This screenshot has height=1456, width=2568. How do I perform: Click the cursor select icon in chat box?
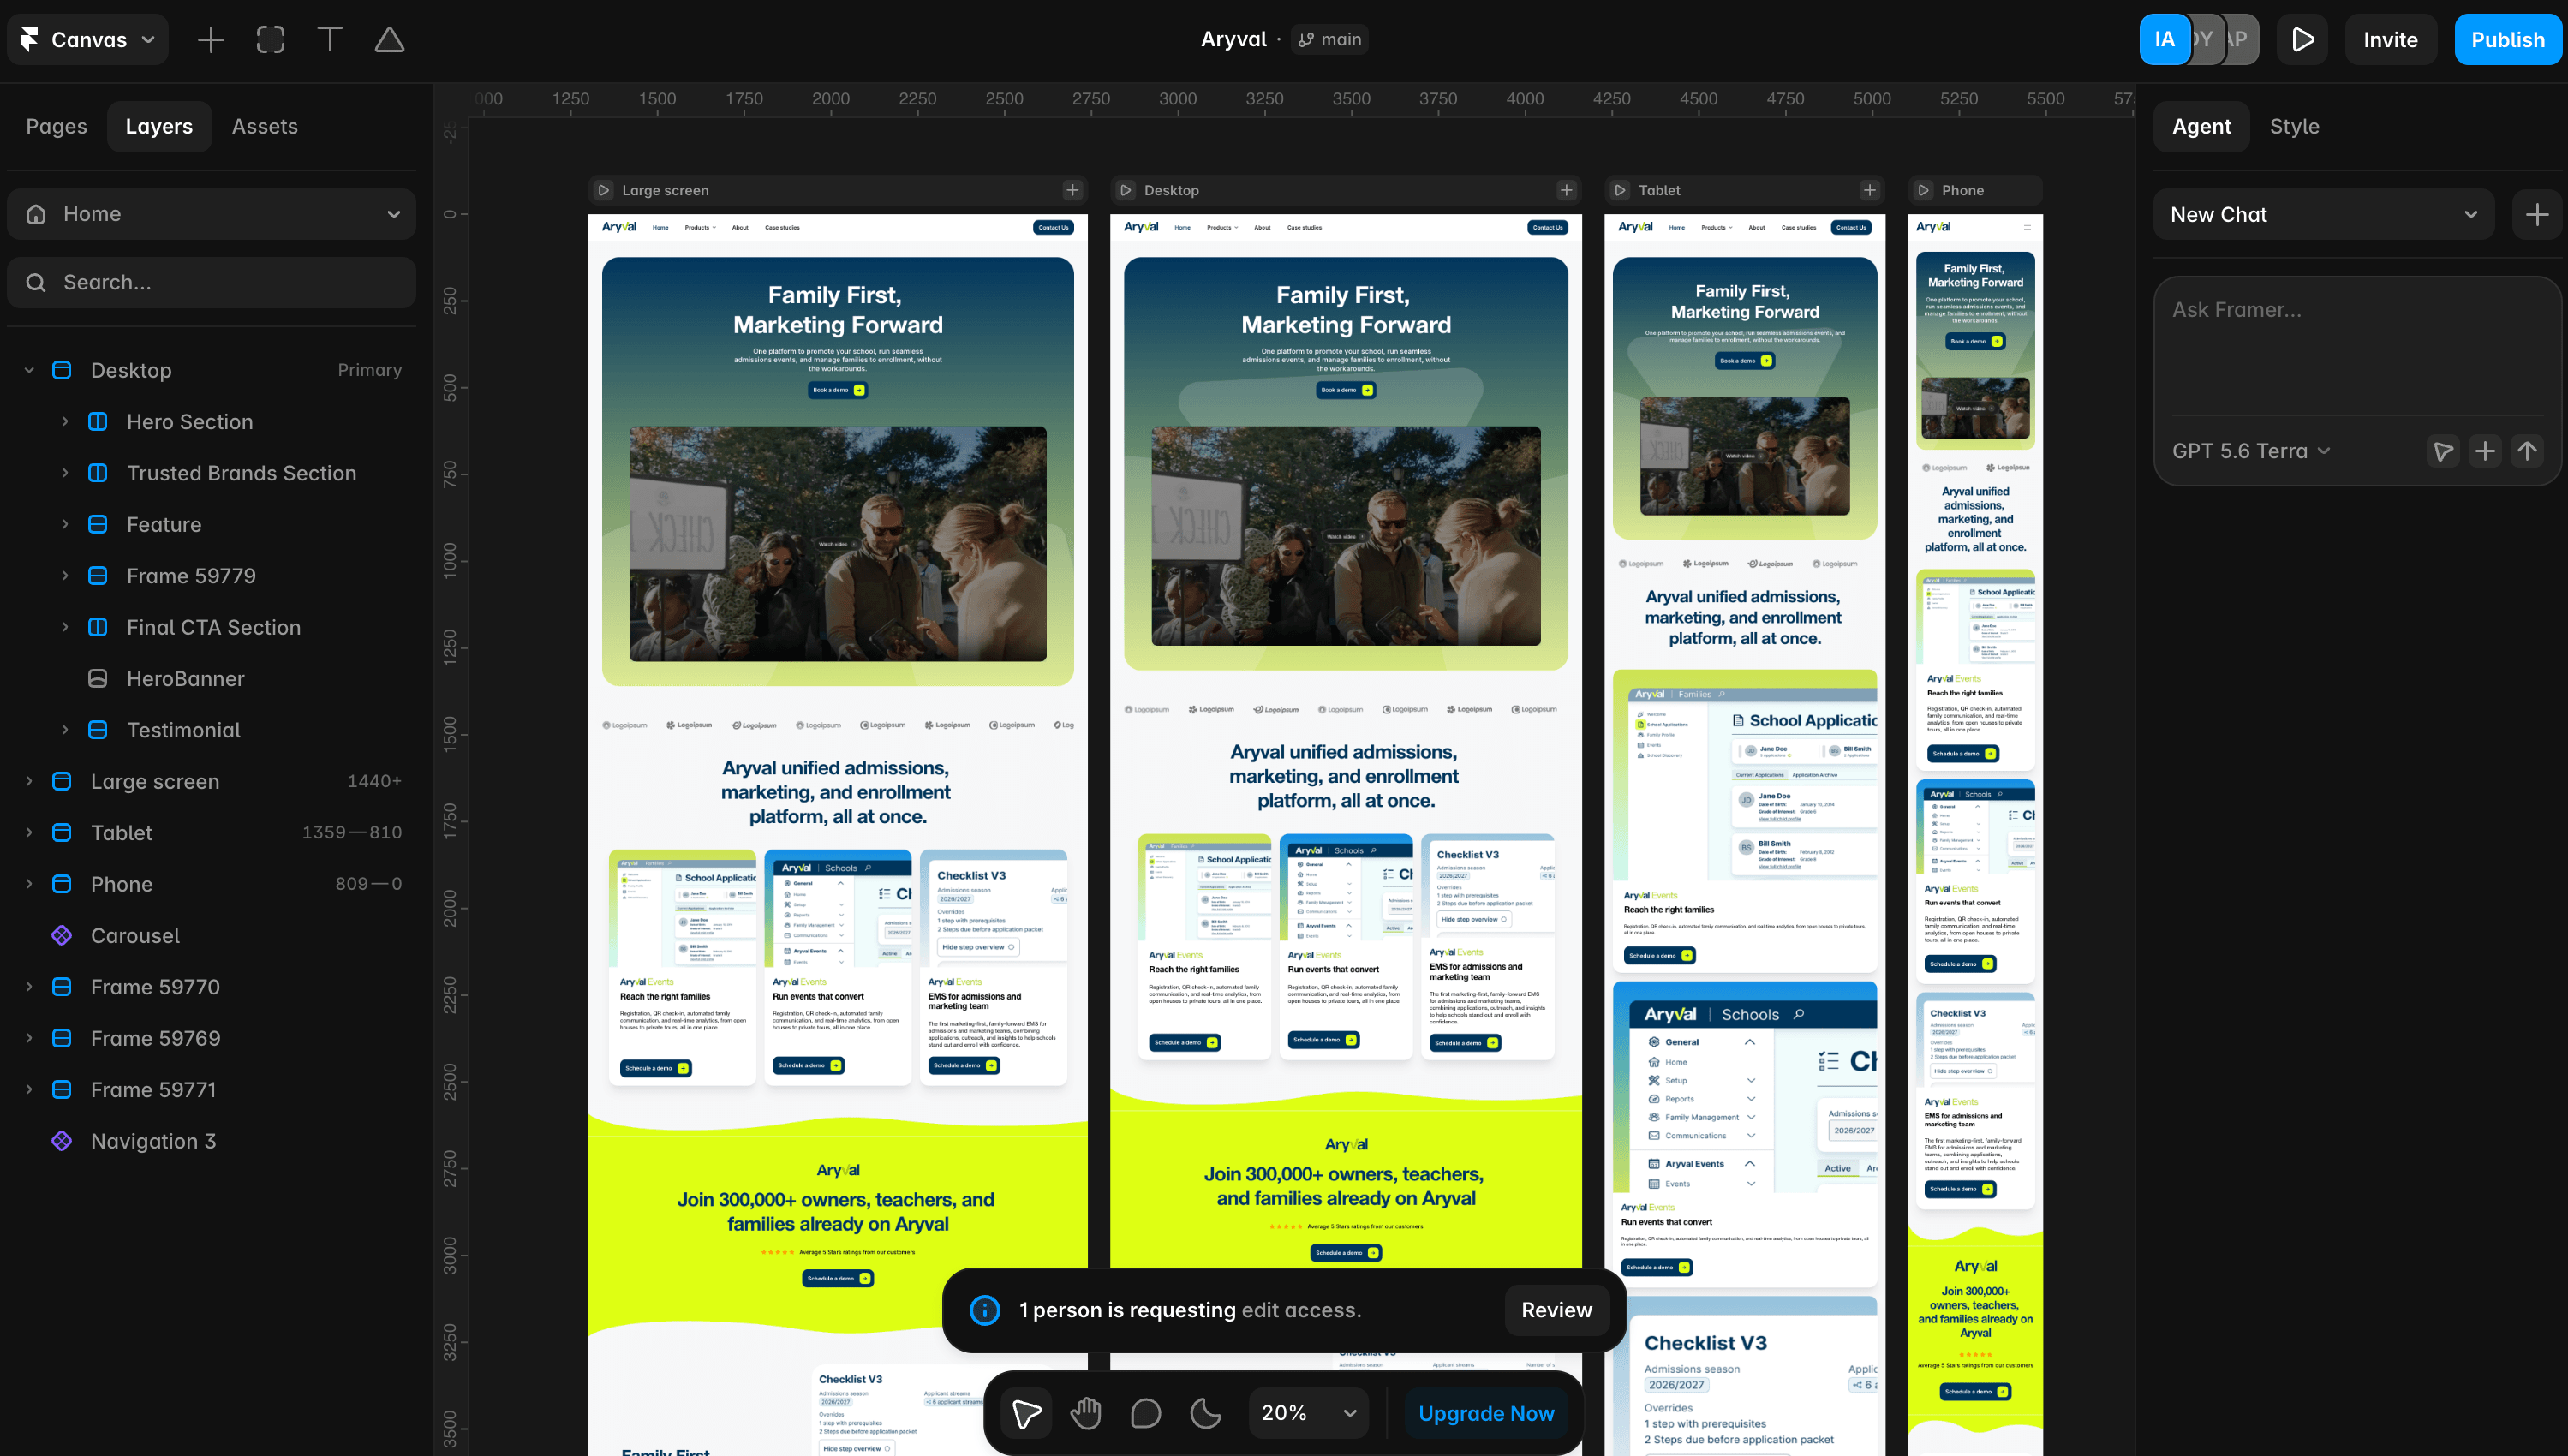pyautogui.click(x=2443, y=451)
